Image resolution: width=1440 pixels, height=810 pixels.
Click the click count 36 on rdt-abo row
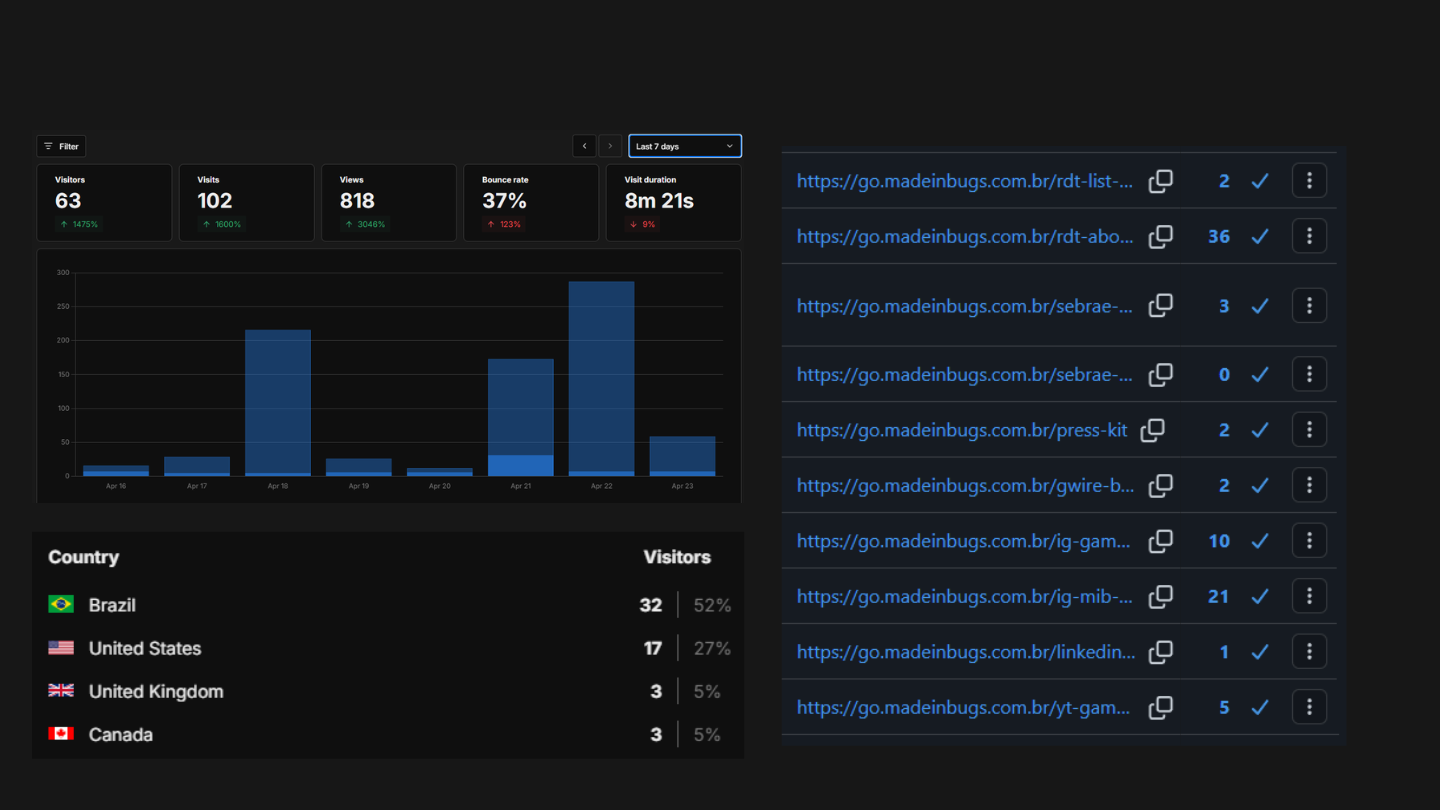tap(1218, 237)
